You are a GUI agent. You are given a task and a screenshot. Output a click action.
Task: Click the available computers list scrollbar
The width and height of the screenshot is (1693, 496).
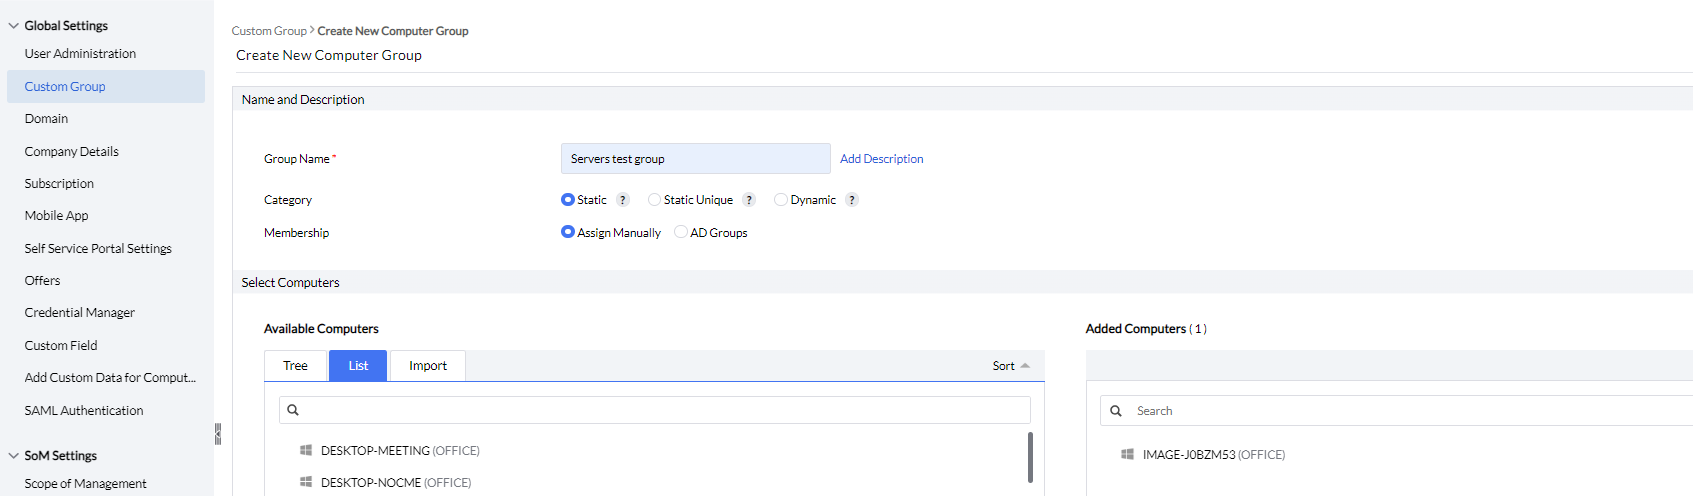pyautogui.click(x=1030, y=457)
